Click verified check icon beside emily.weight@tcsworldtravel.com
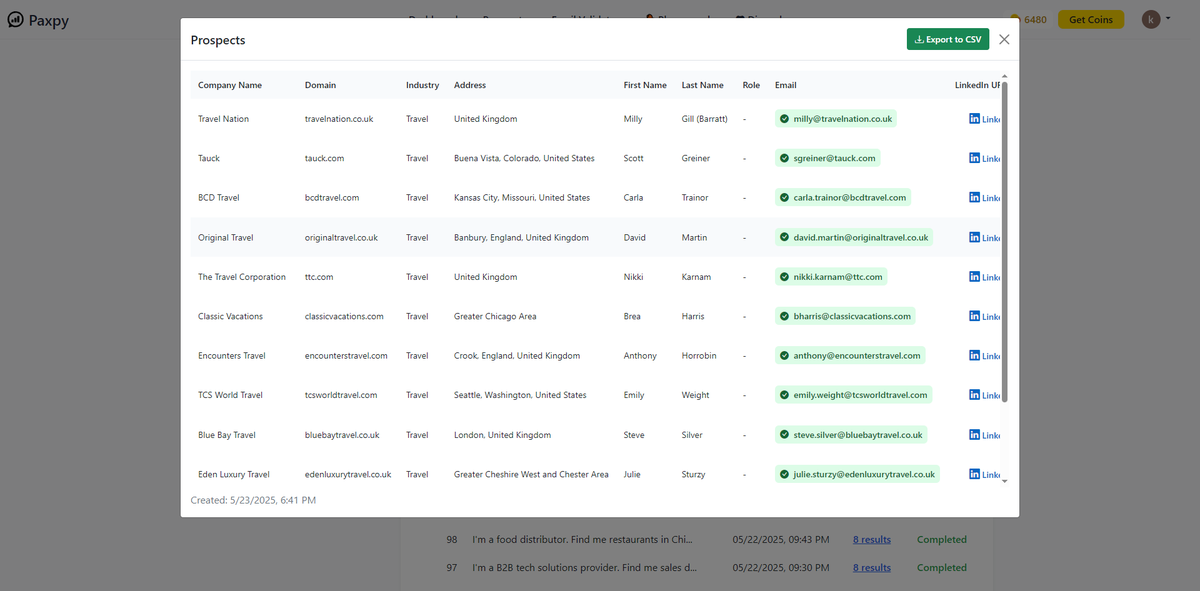Viewport: 1200px width, 591px height. (x=785, y=395)
